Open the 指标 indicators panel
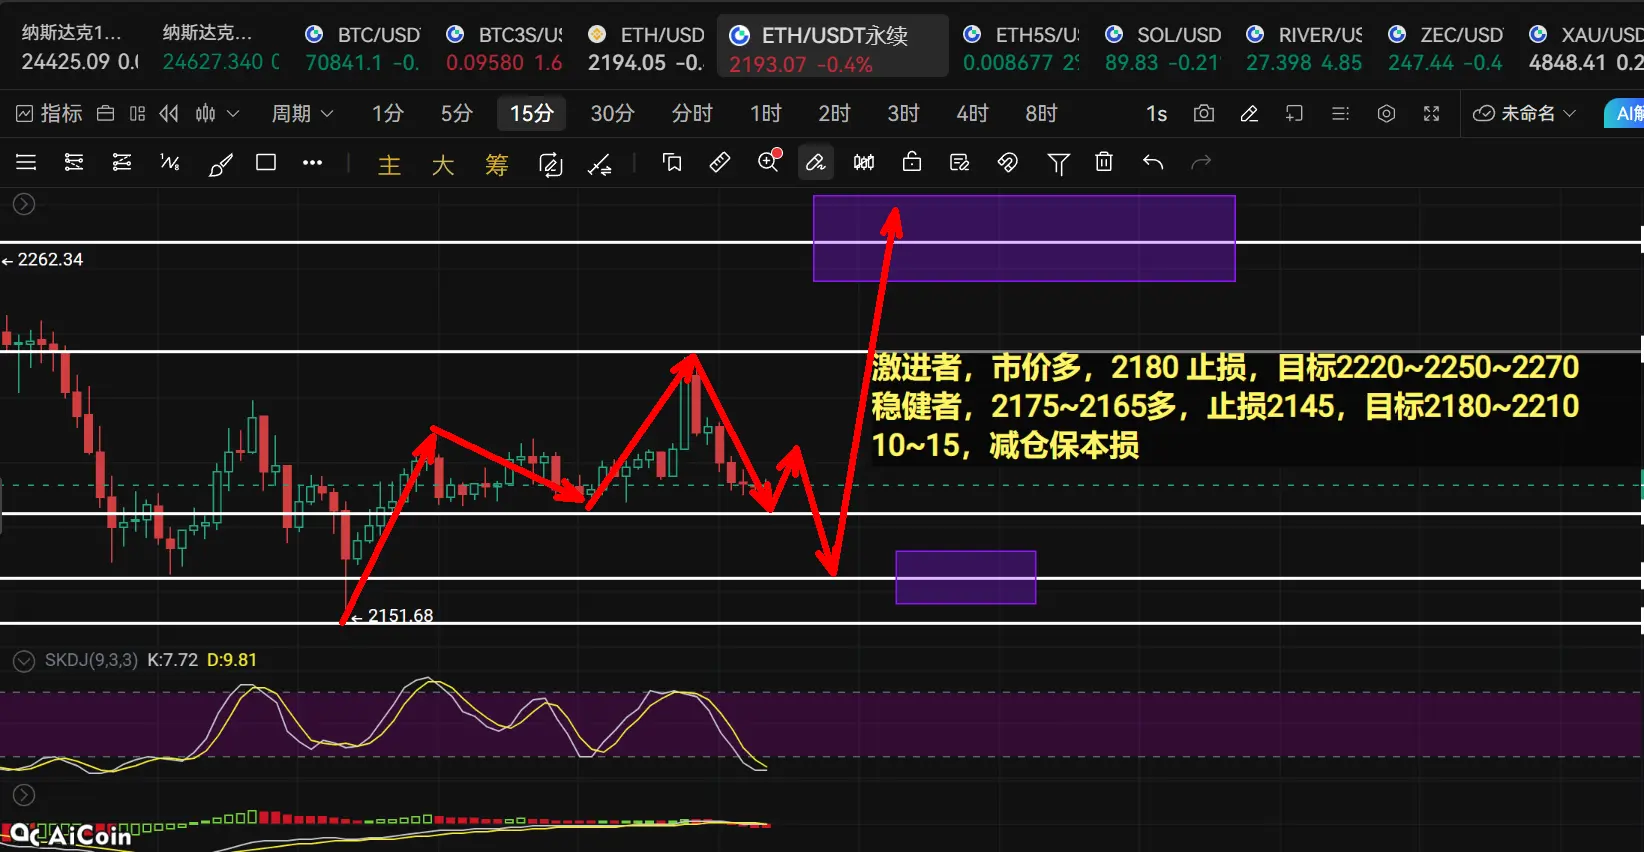Viewport: 1644px width, 852px height. click(49, 114)
